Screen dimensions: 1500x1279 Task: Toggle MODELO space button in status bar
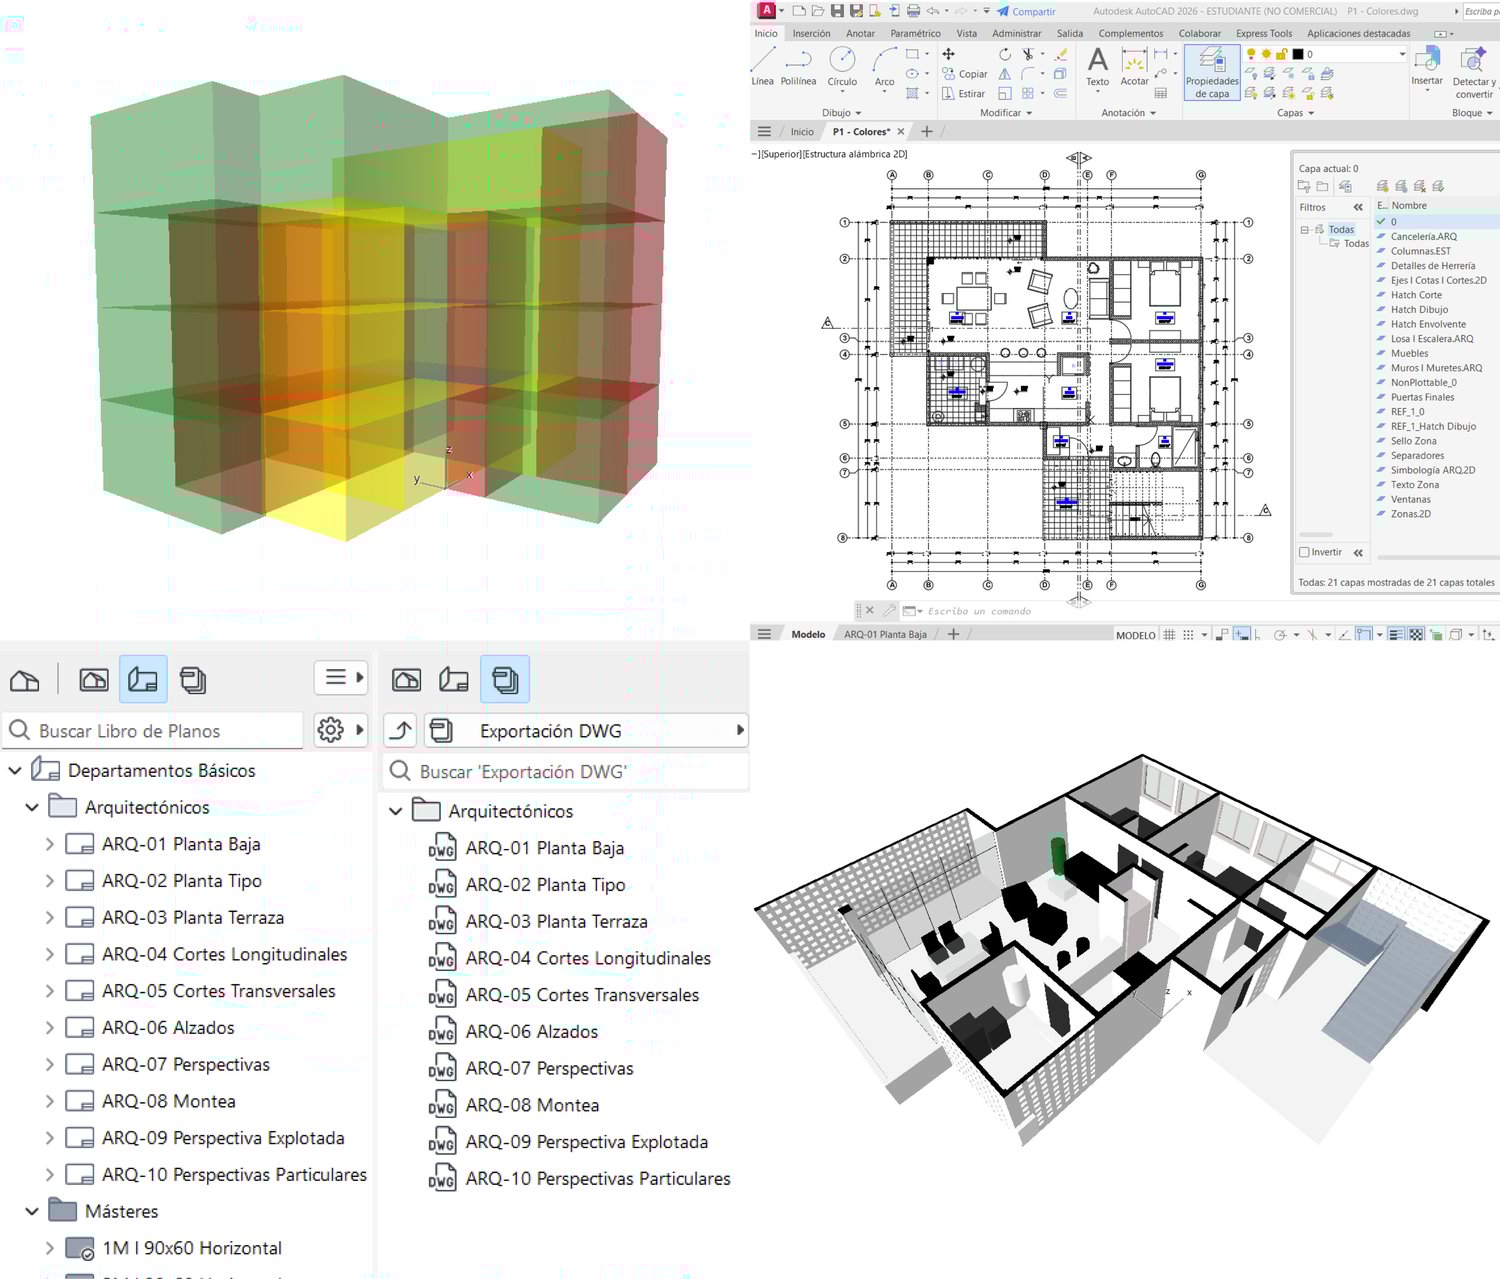click(x=1136, y=635)
